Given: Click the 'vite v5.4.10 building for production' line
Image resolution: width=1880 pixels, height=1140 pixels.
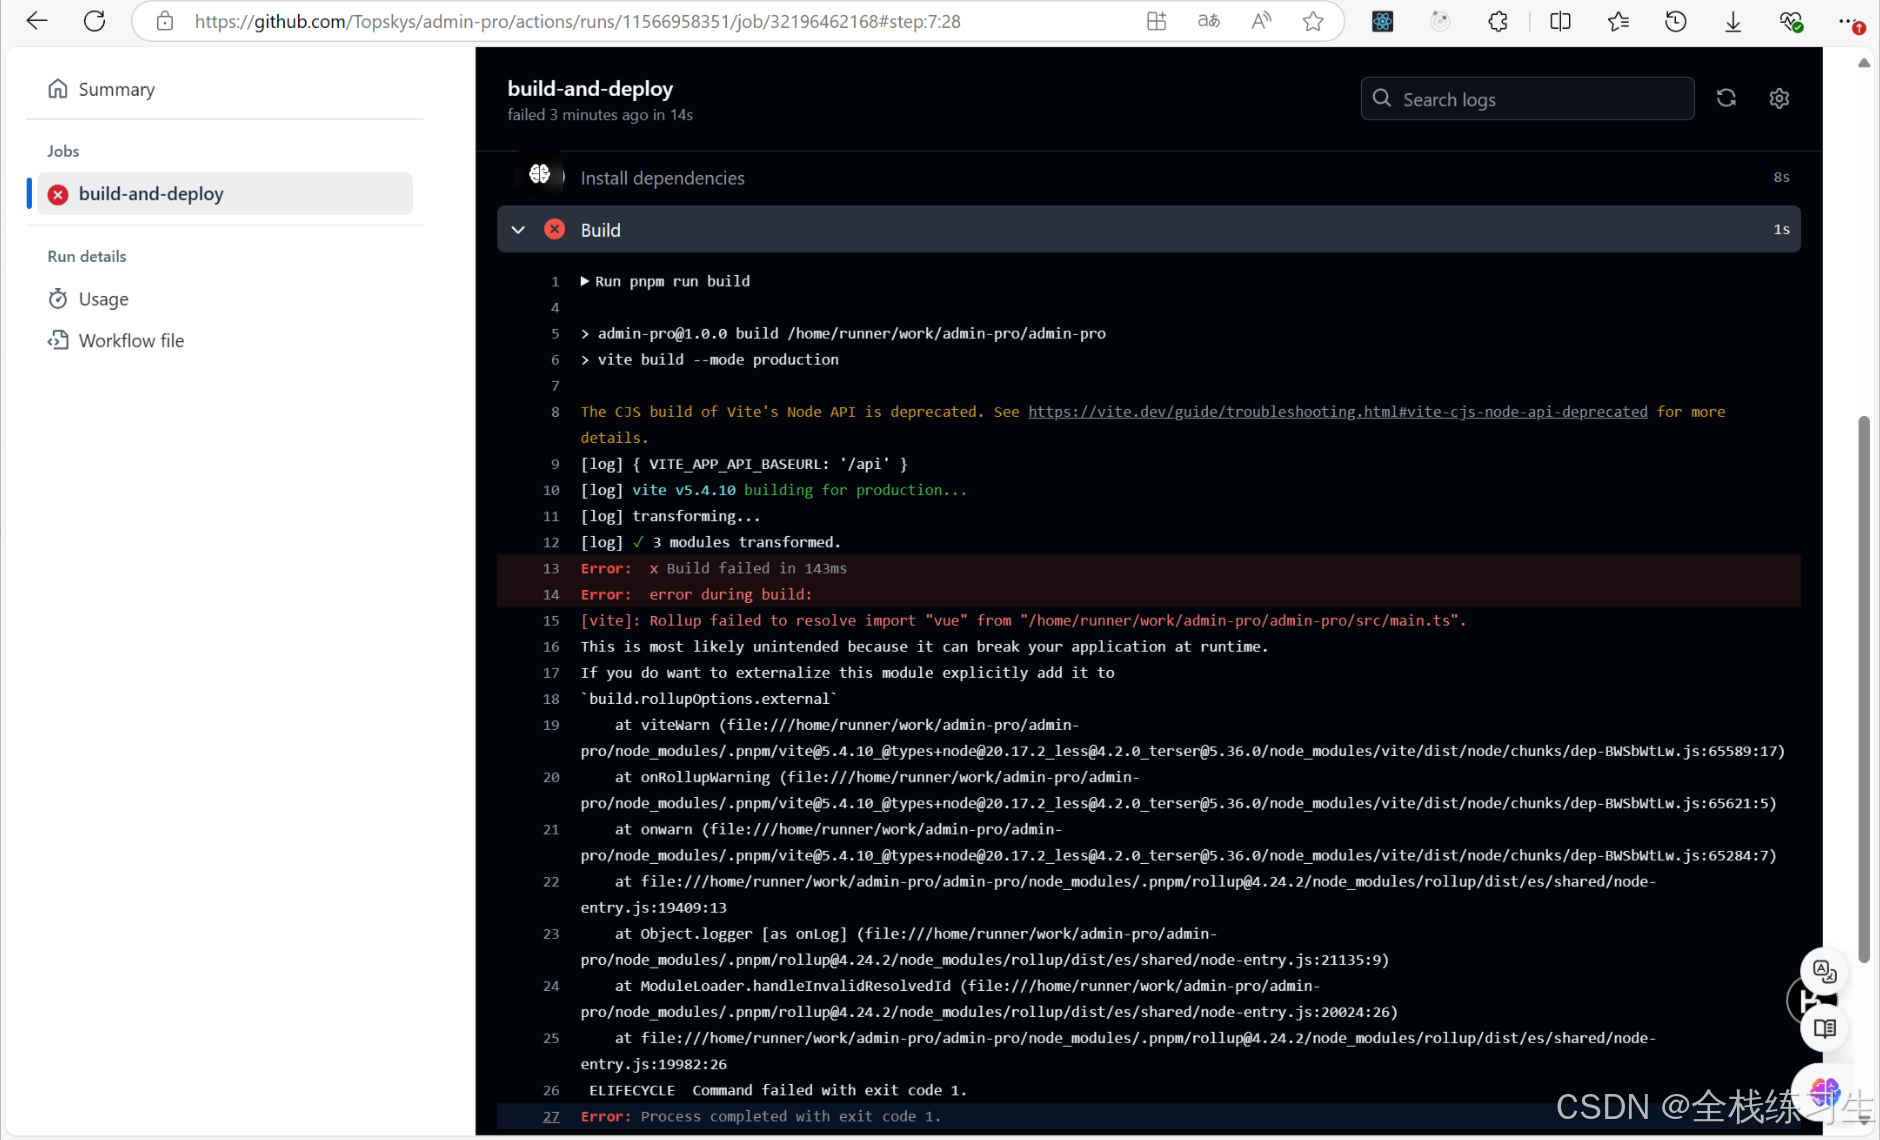Looking at the screenshot, I should point(774,490).
